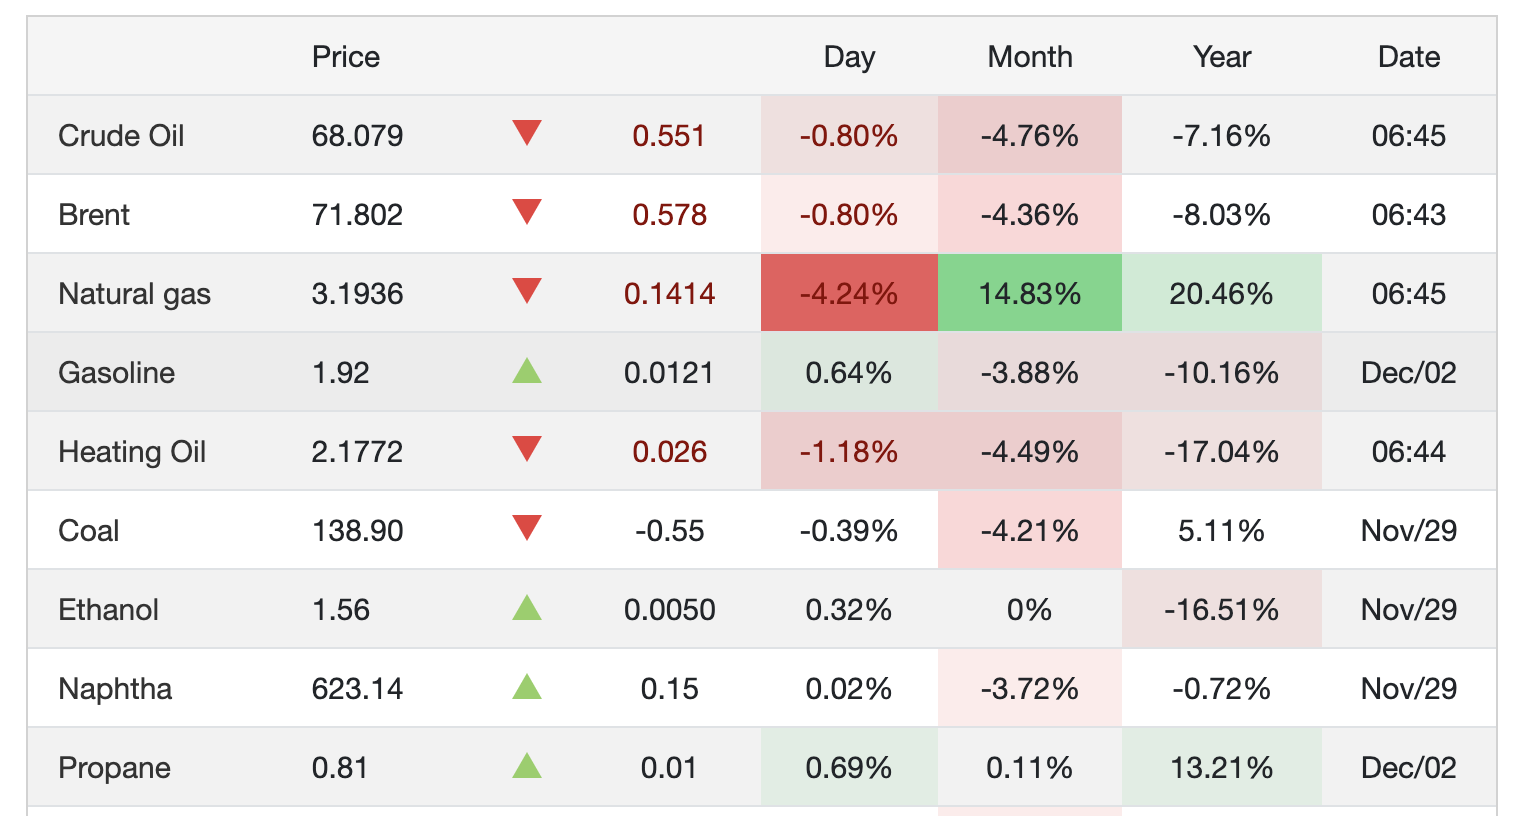The height and width of the screenshot is (816, 1526).
Task: Select Heating Oil price 2.1772
Action: point(357,451)
